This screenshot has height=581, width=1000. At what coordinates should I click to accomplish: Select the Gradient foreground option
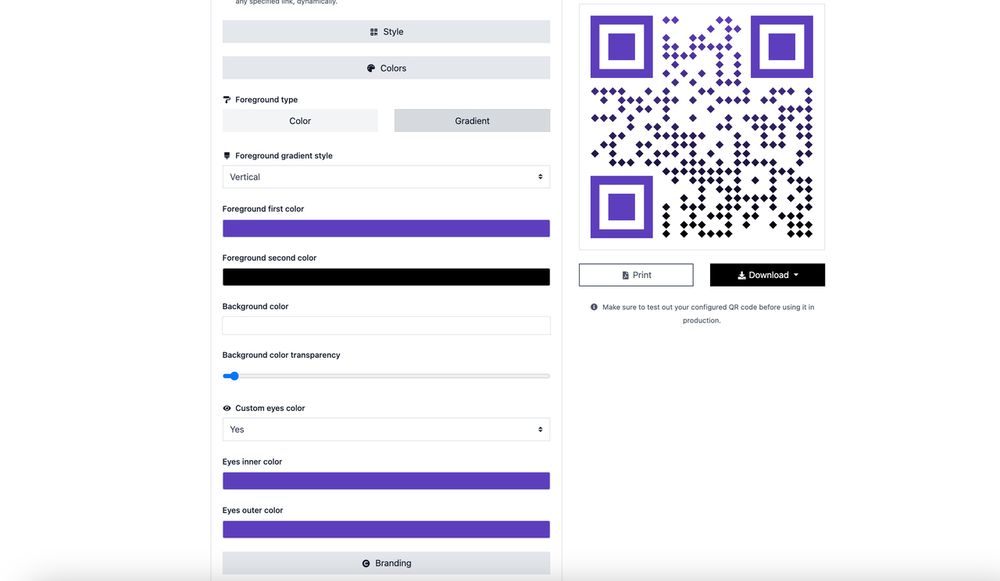pyautogui.click(x=471, y=120)
